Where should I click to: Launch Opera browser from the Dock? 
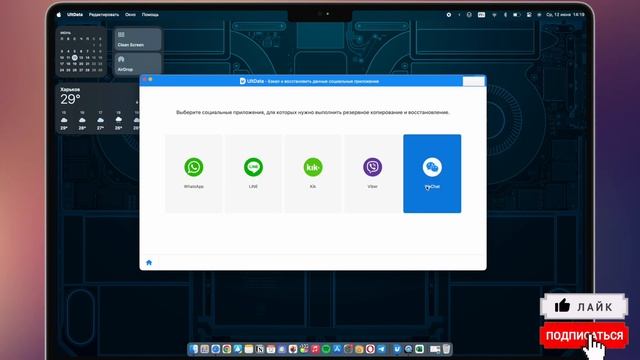coord(370,349)
